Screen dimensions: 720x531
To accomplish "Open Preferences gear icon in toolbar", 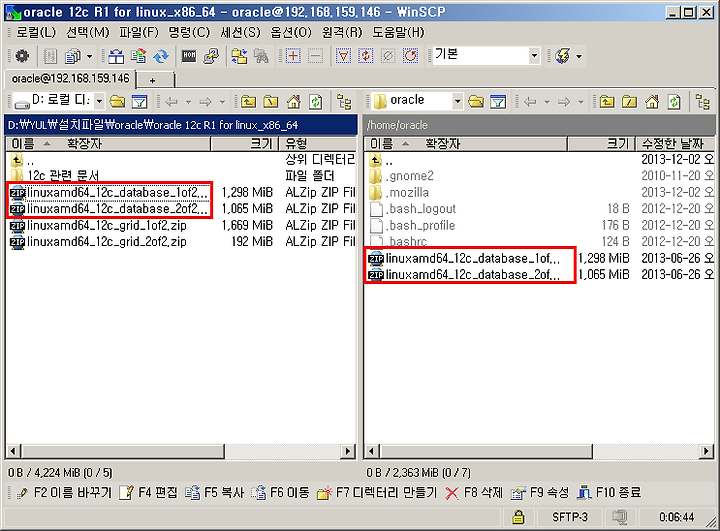I will [x=22, y=56].
